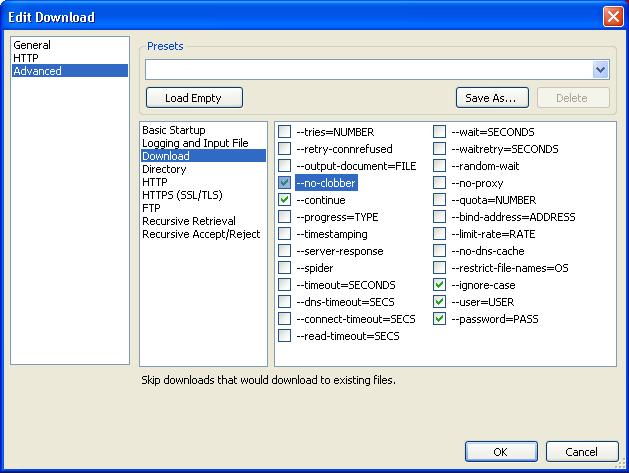Image resolution: width=629 pixels, height=473 pixels.
Task: Confirm changes with the OK button
Action: tap(500, 452)
